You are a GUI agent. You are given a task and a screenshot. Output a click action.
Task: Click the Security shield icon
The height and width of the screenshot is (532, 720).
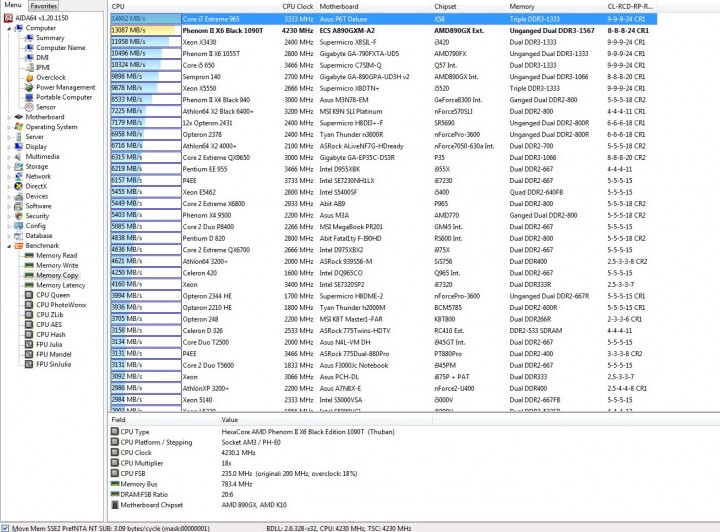tap(19, 216)
